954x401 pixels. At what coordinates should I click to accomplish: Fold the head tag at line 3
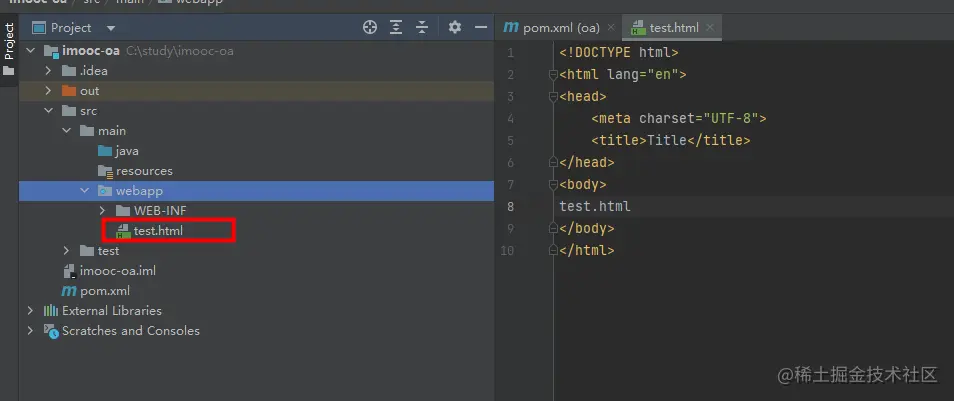point(553,97)
